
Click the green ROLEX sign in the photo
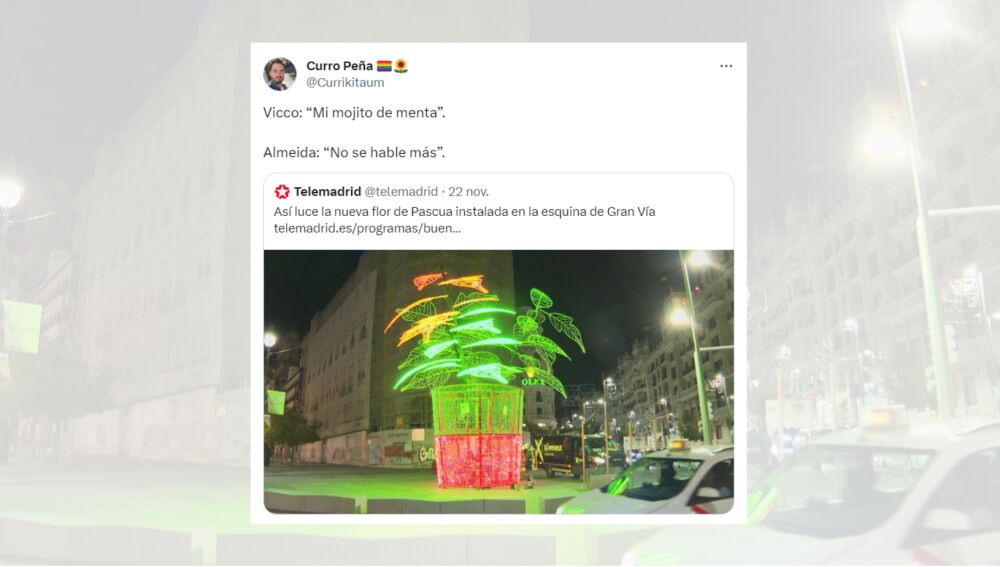533,381
